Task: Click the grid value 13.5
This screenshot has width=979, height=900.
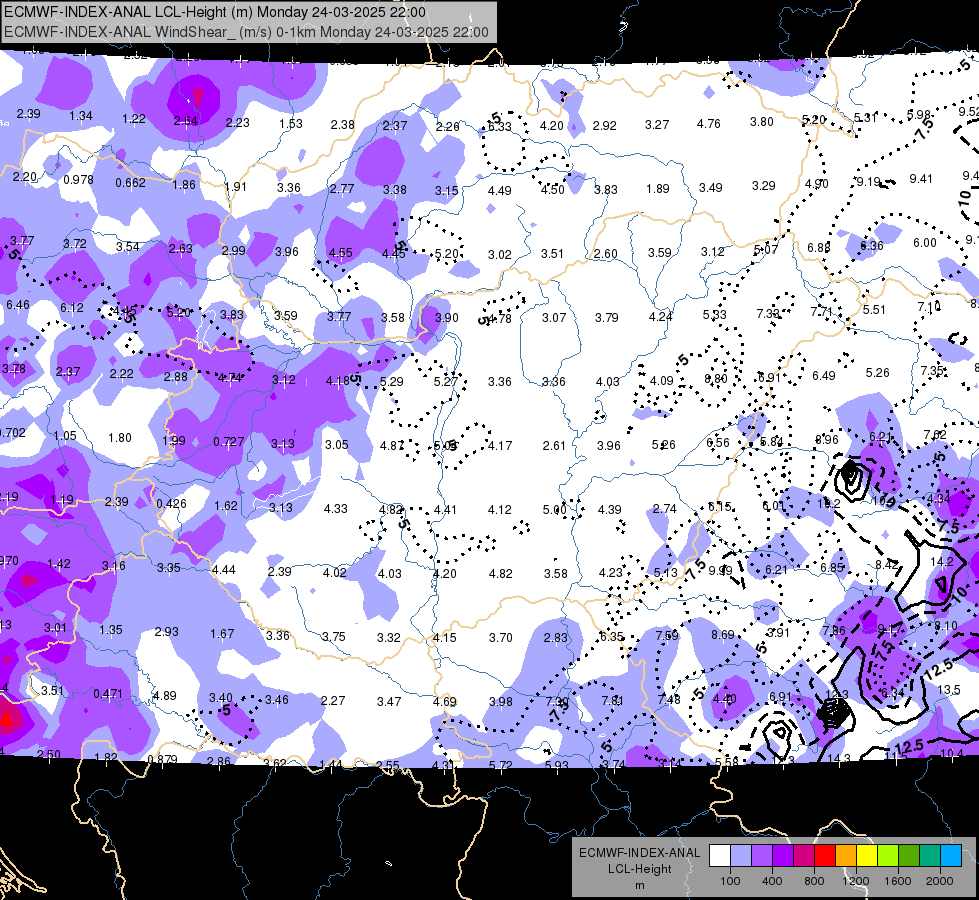Action: pyautogui.click(x=949, y=690)
